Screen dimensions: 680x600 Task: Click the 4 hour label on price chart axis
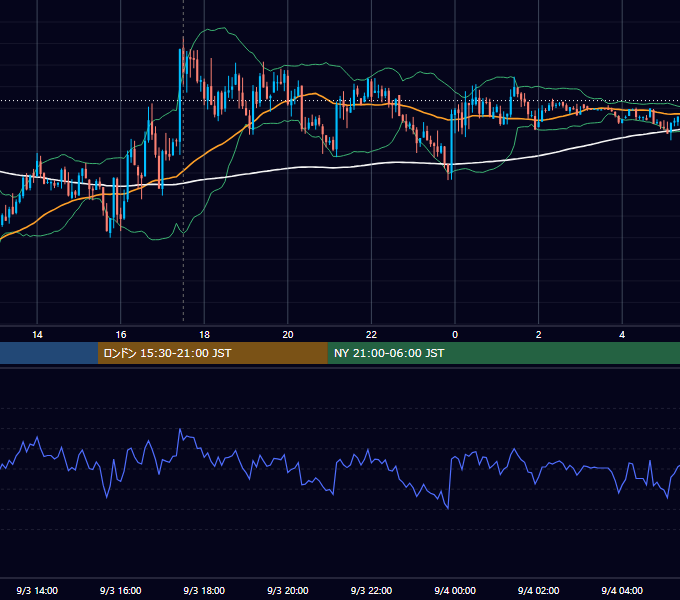(x=622, y=335)
